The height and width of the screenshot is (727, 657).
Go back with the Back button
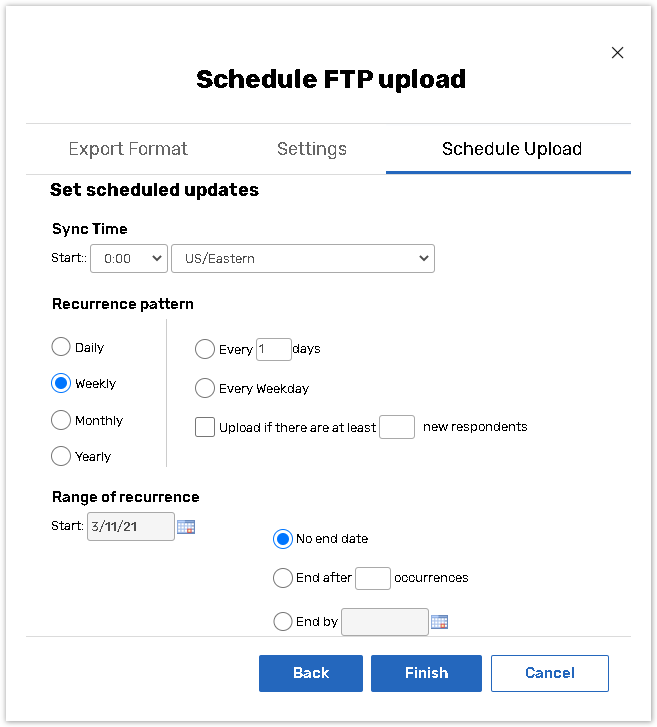click(311, 673)
